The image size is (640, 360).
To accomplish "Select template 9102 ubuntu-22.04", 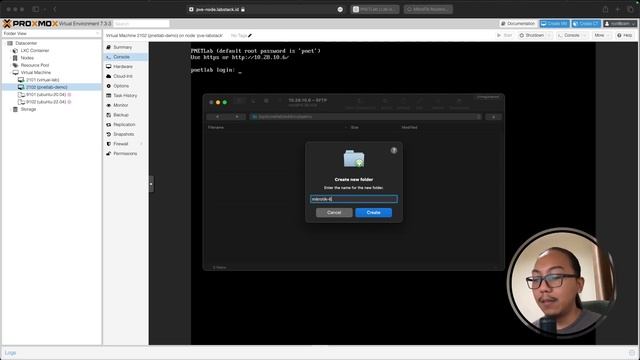I will tap(46, 102).
